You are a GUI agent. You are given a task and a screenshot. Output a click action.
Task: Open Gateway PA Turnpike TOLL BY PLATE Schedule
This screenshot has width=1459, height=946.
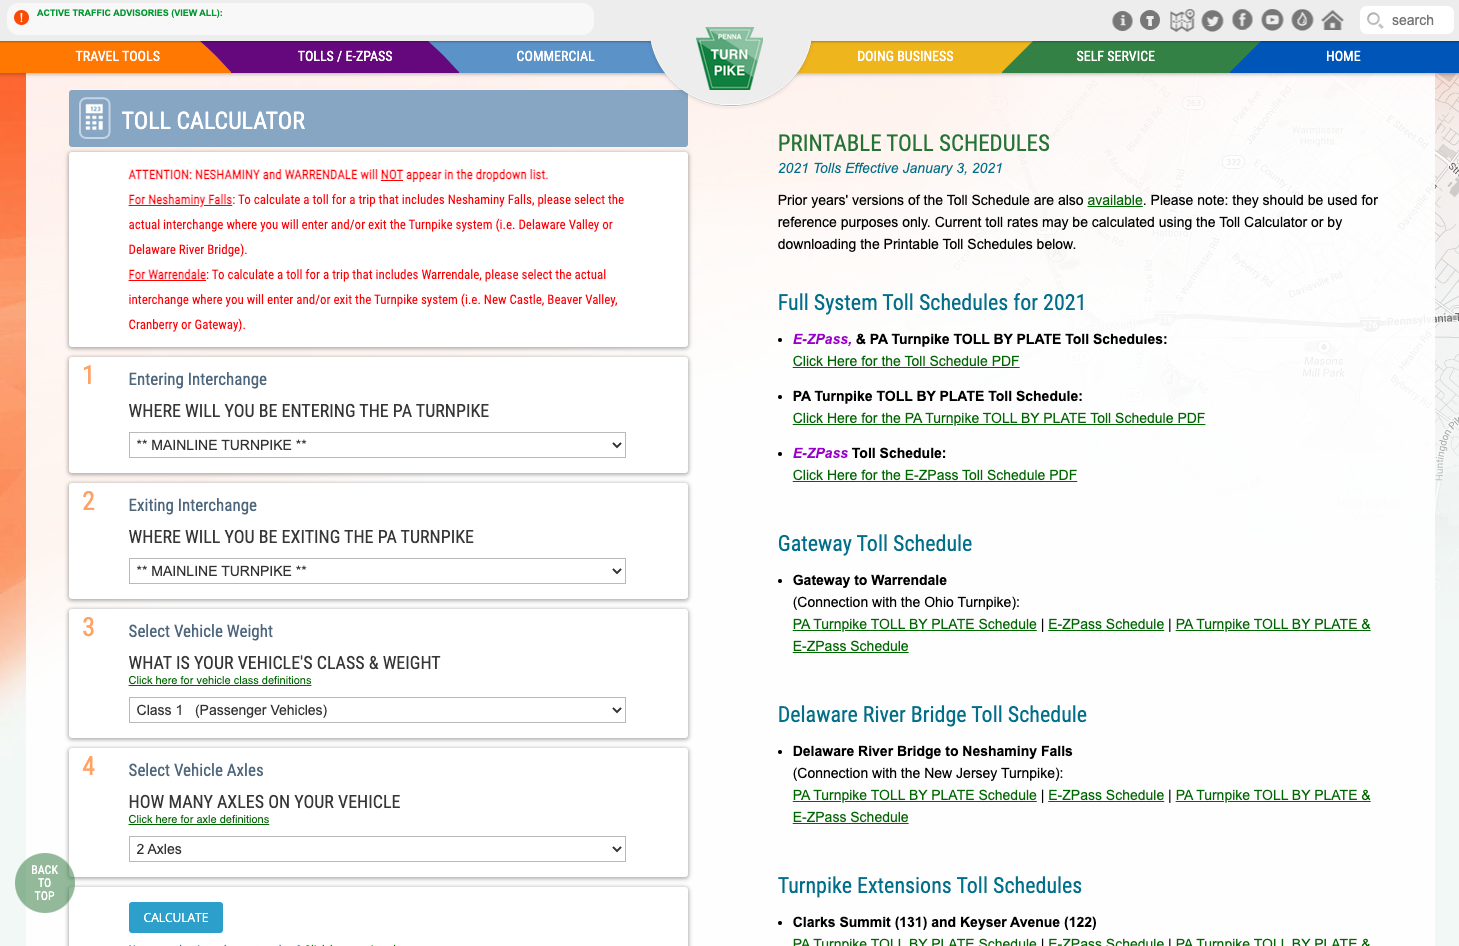tap(915, 624)
